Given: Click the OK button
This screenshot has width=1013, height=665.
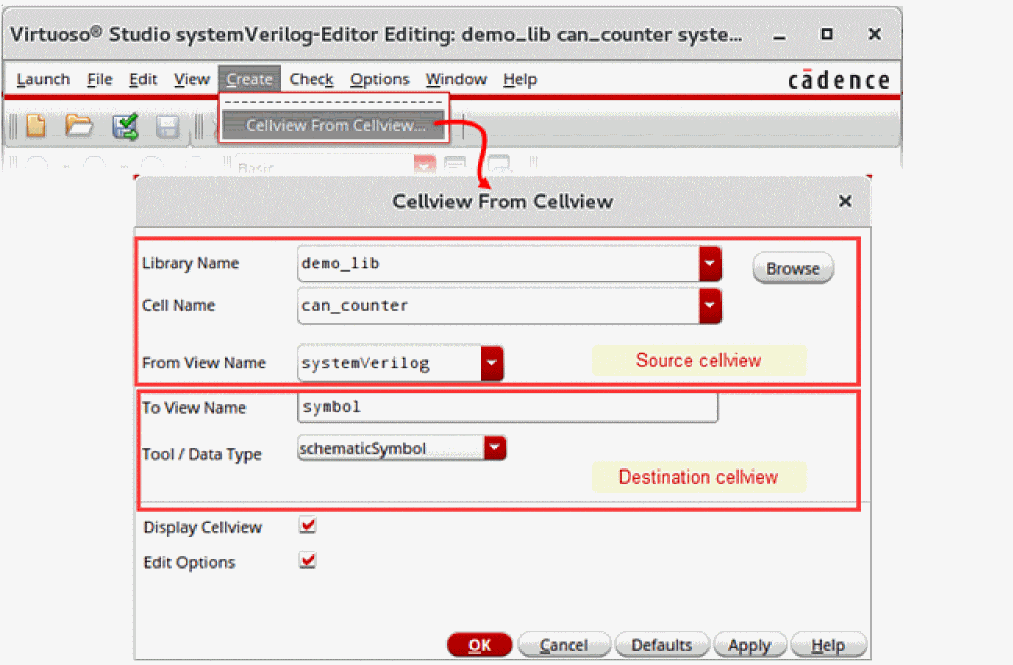Looking at the screenshot, I should [479, 644].
